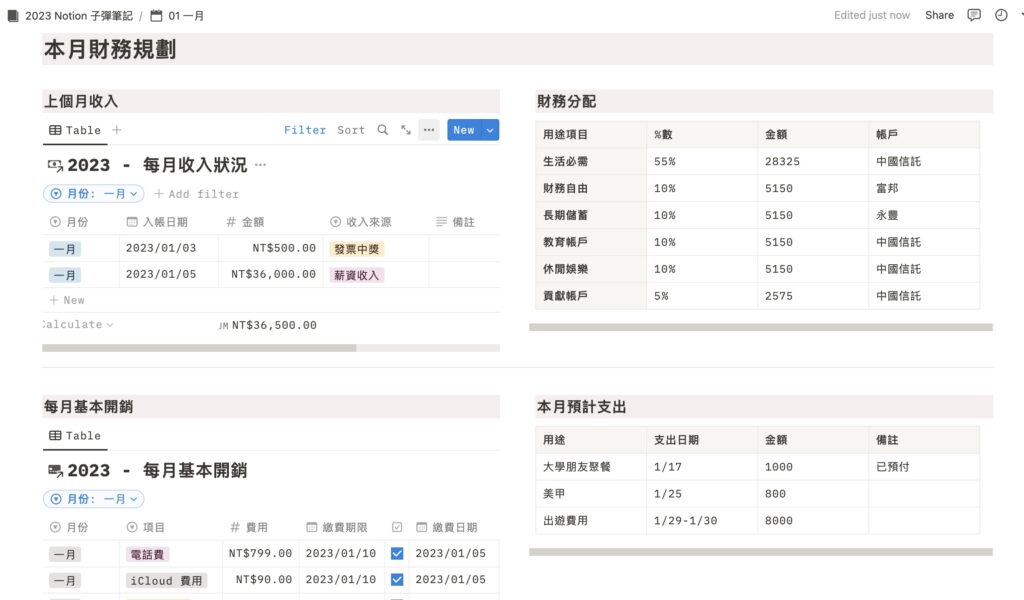Uncheck the iCloud 費用 paid checkbox

point(397,580)
